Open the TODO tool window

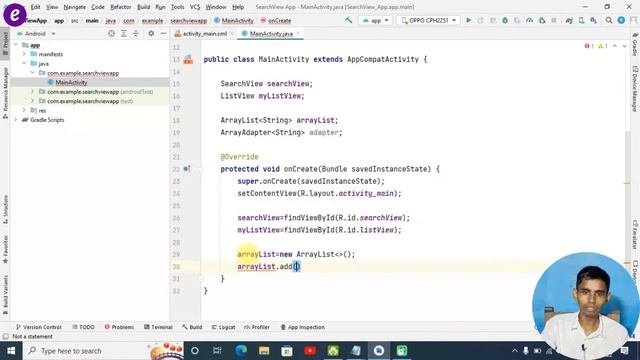[x=83, y=327]
